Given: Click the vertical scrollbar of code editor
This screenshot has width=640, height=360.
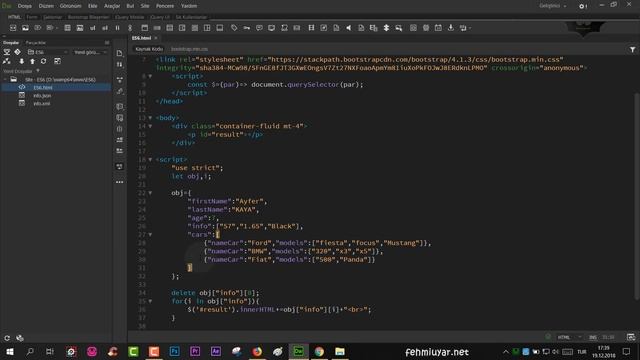Looking at the screenshot, I should (637, 196).
